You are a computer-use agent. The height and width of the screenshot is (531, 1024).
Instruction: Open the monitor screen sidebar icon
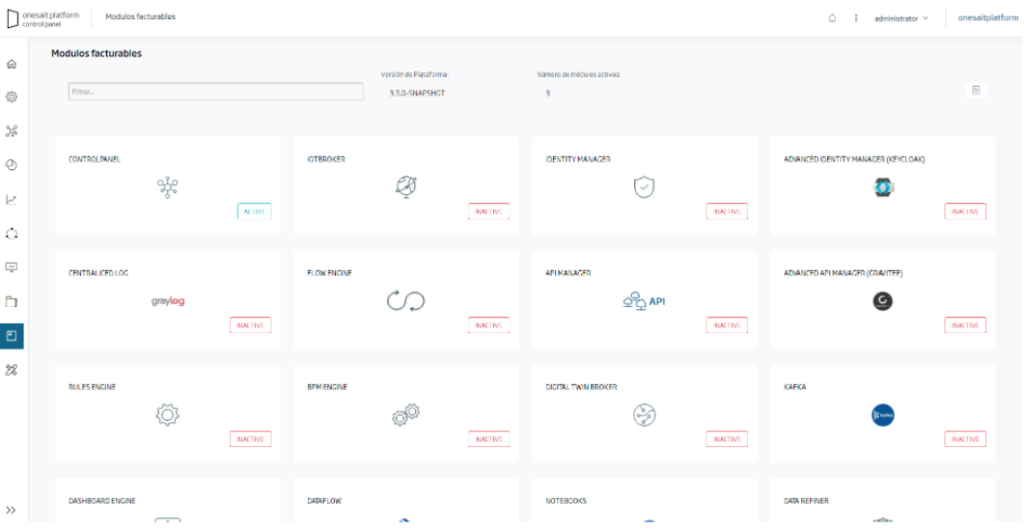point(12,268)
